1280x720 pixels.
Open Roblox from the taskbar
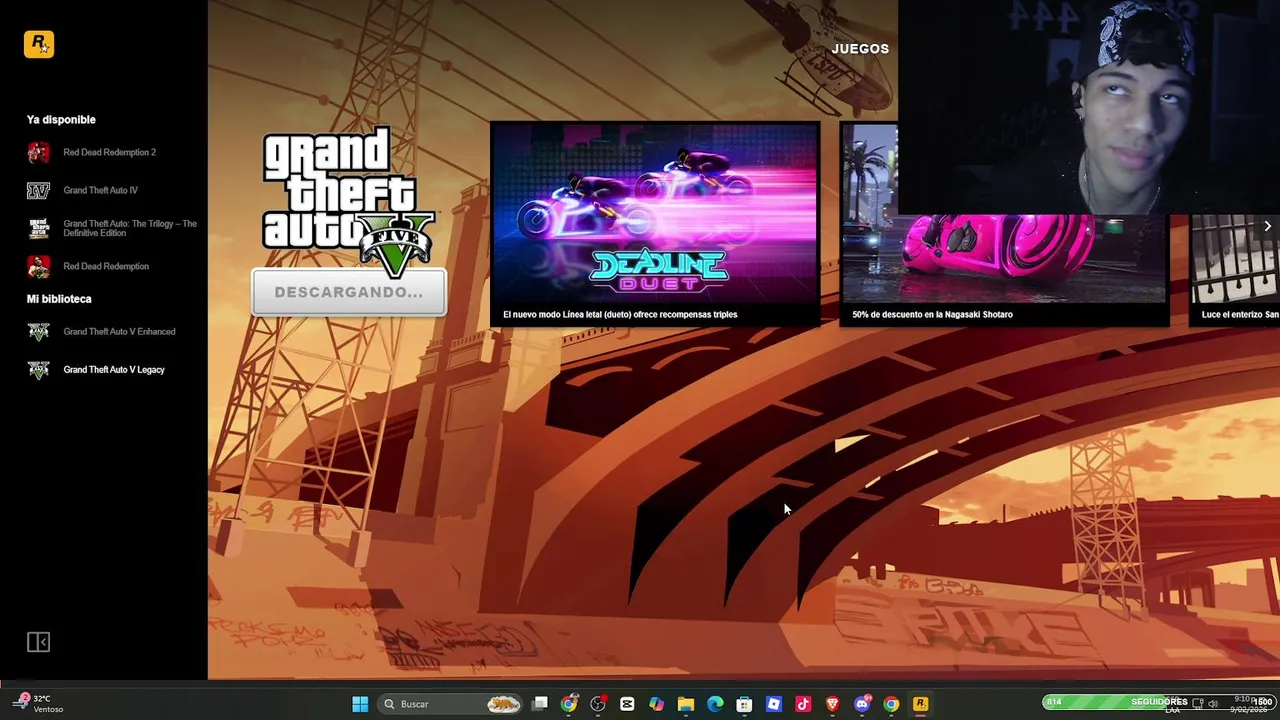coord(773,704)
